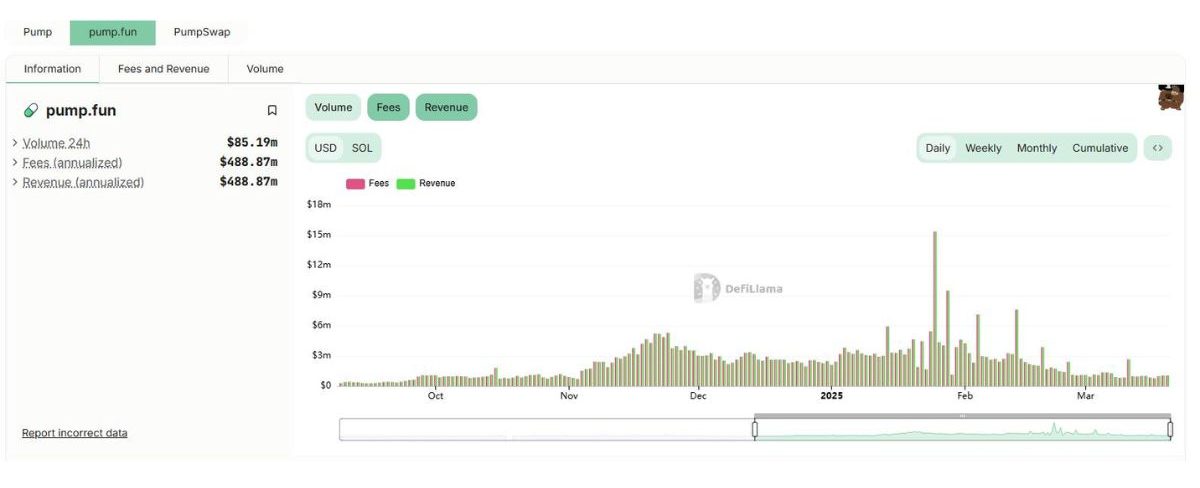Click the pump.fun heading text

pyautogui.click(x=81, y=111)
